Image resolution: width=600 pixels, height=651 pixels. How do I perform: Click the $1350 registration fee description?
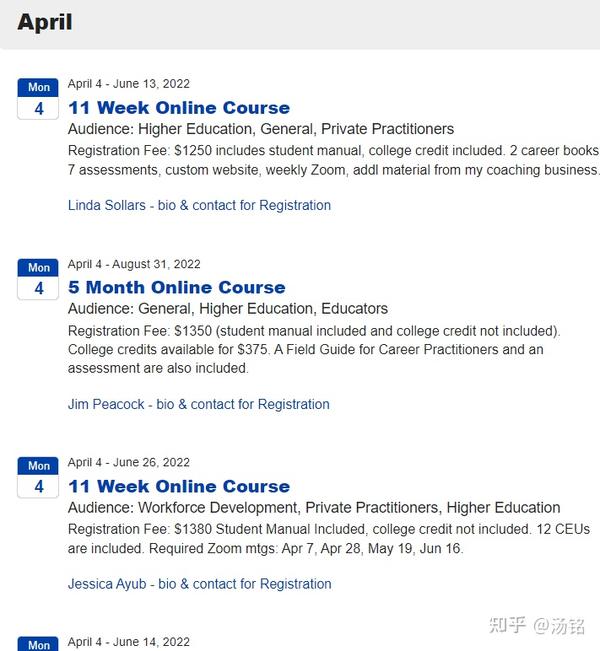coord(314,349)
